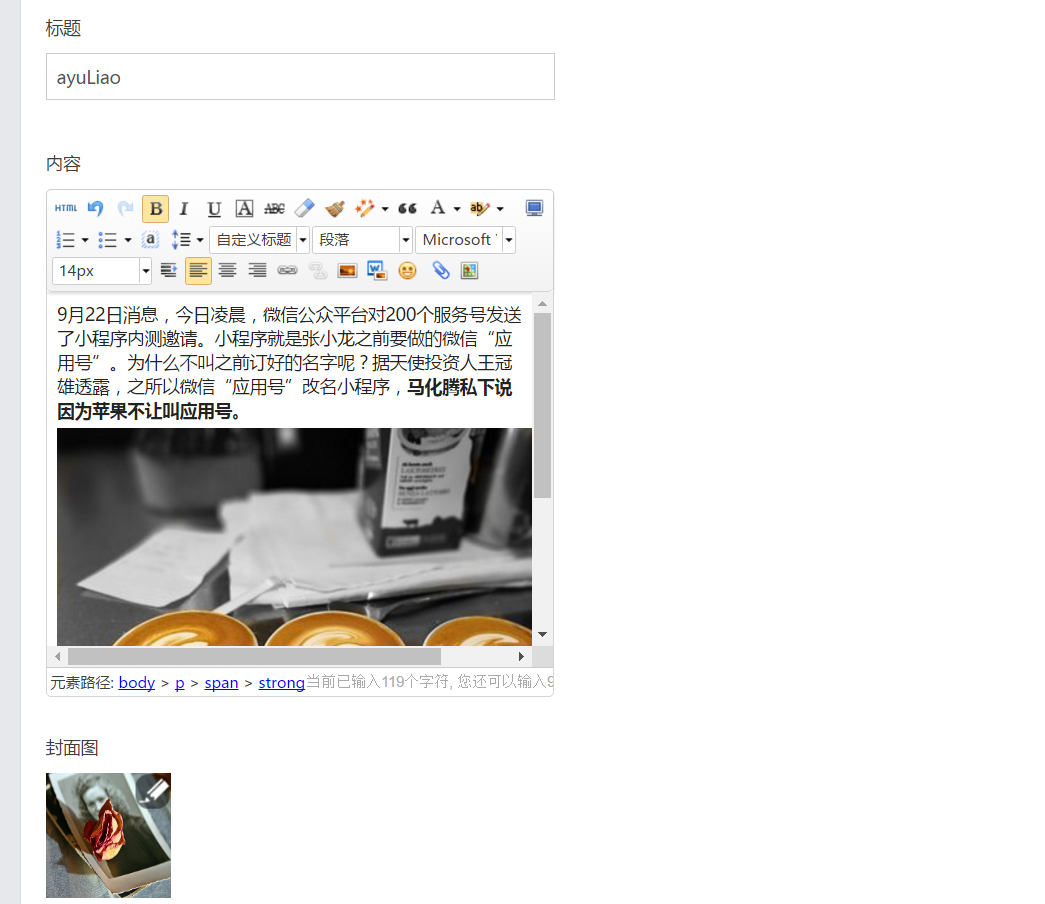Select the coffee photo in editor

pos(294,537)
